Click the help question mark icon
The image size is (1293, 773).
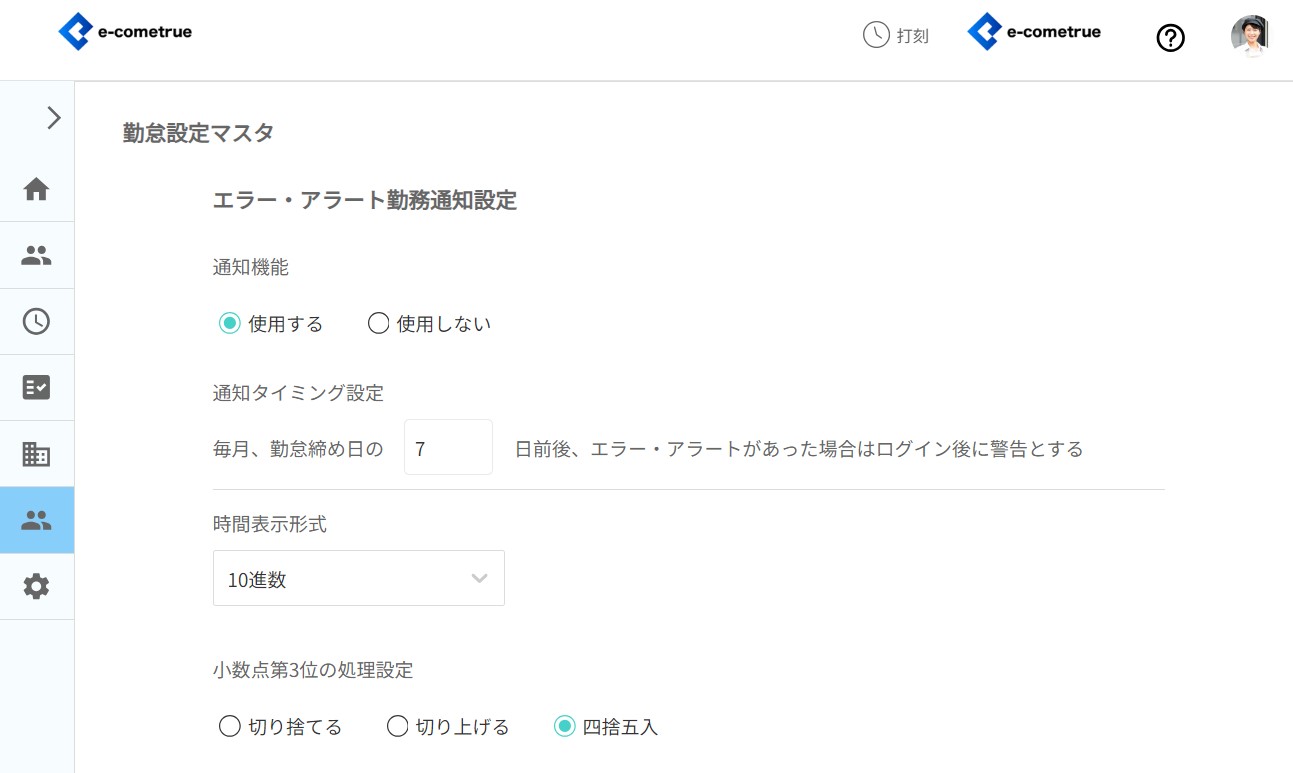point(1170,38)
